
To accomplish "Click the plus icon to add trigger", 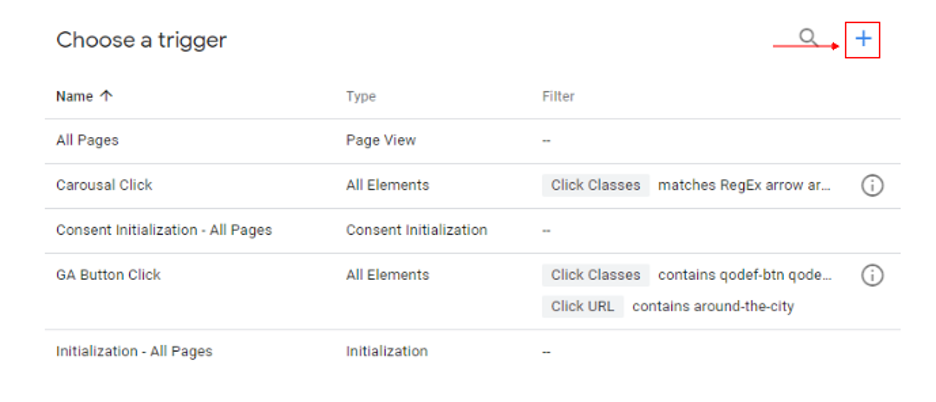I will point(863,39).
